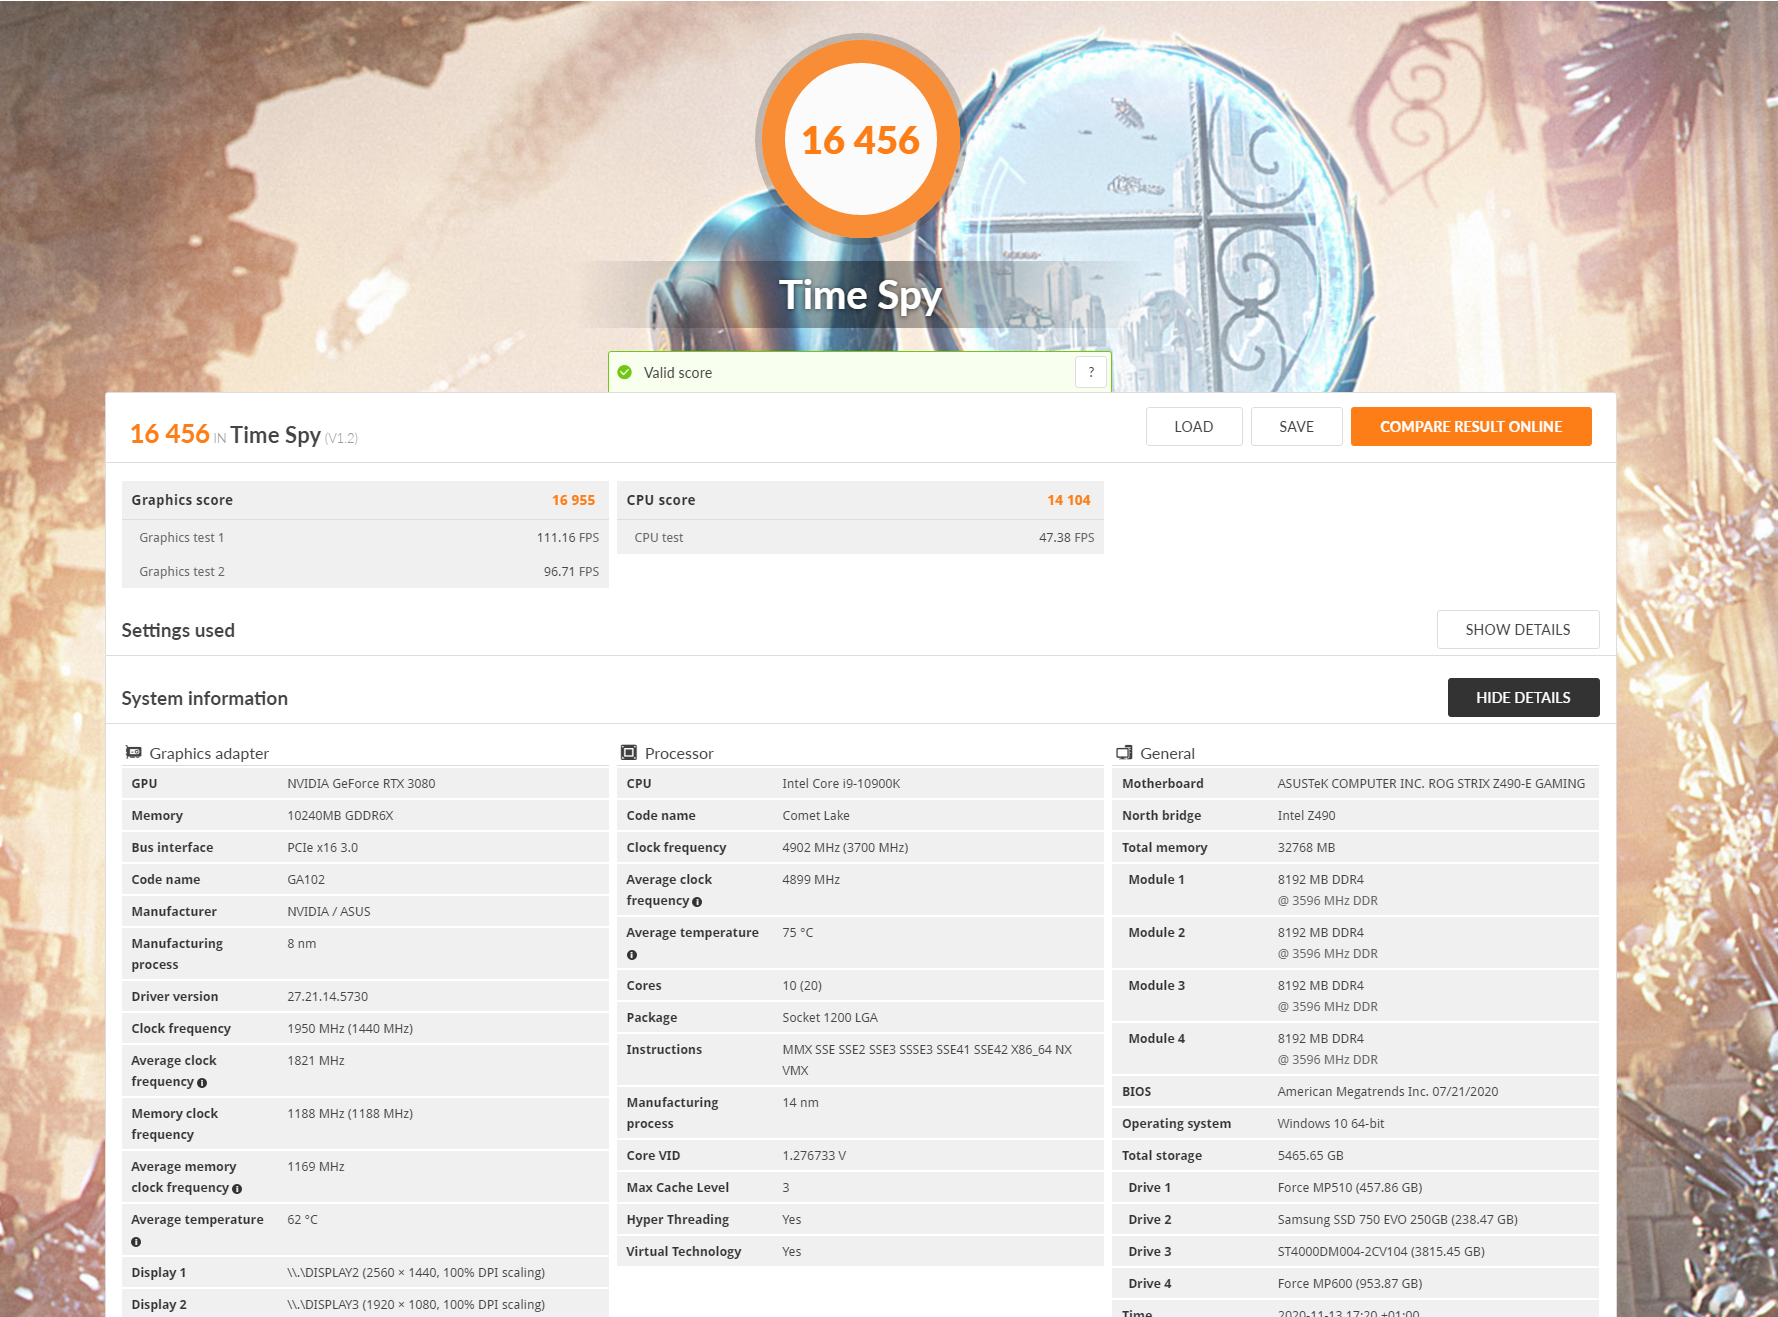The image size is (1778, 1317).
Task: Click the Module 4 label
Action: pyautogui.click(x=1156, y=1039)
